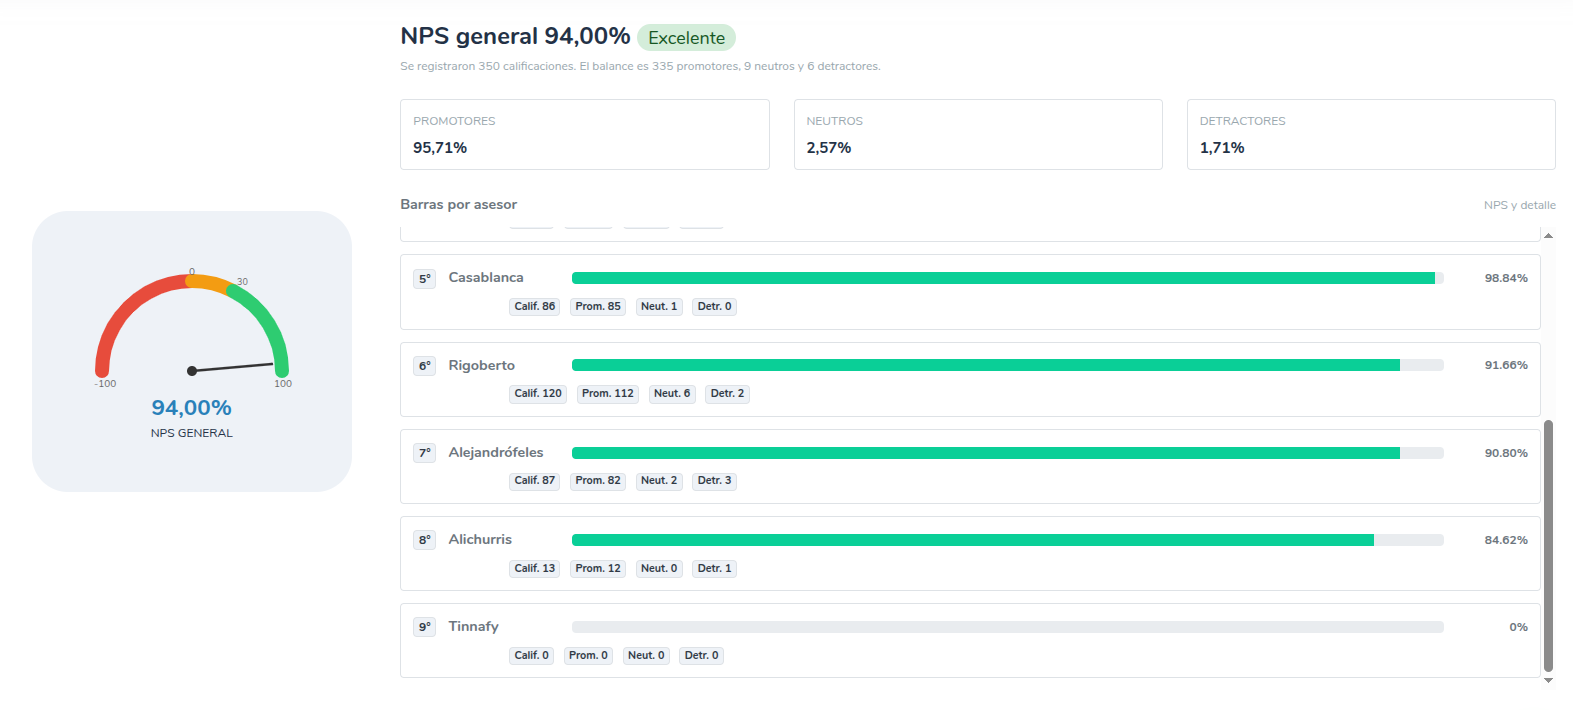Click the advisor list scrollbar thumb
The height and width of the screenshot is (710, 1573).
[x=1548, y=545]
